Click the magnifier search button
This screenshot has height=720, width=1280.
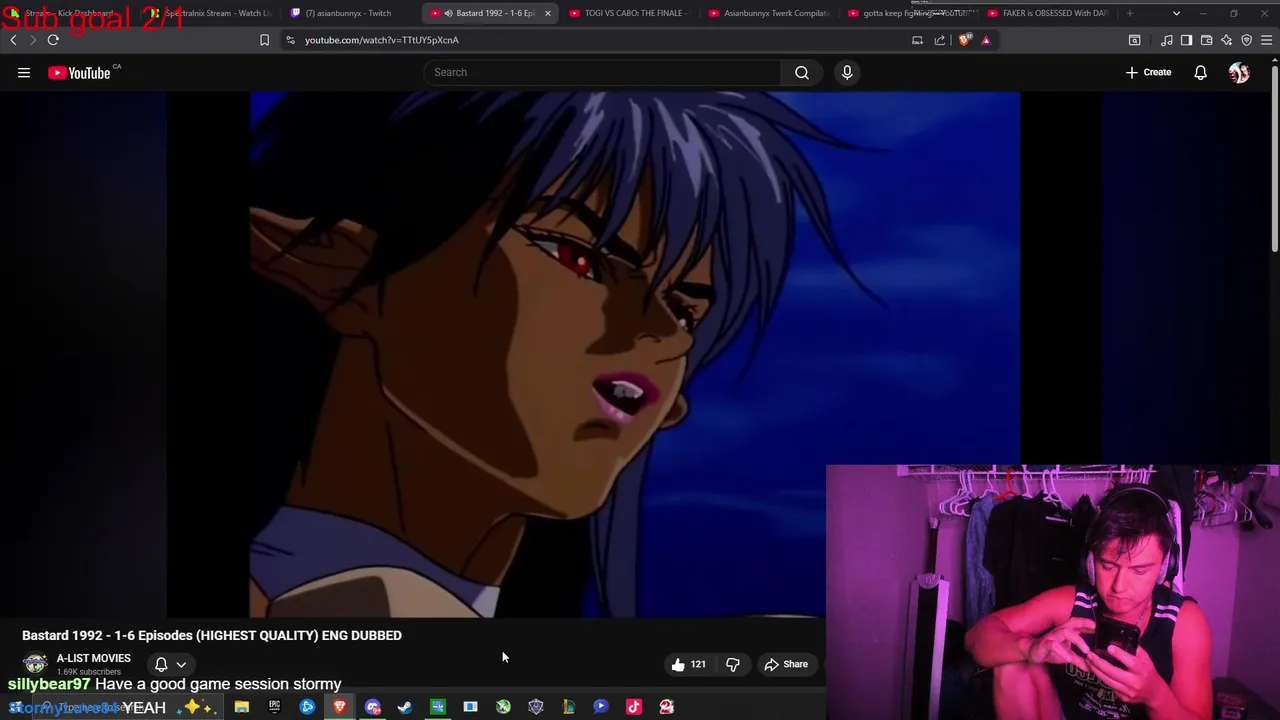[x=802, y=72]
